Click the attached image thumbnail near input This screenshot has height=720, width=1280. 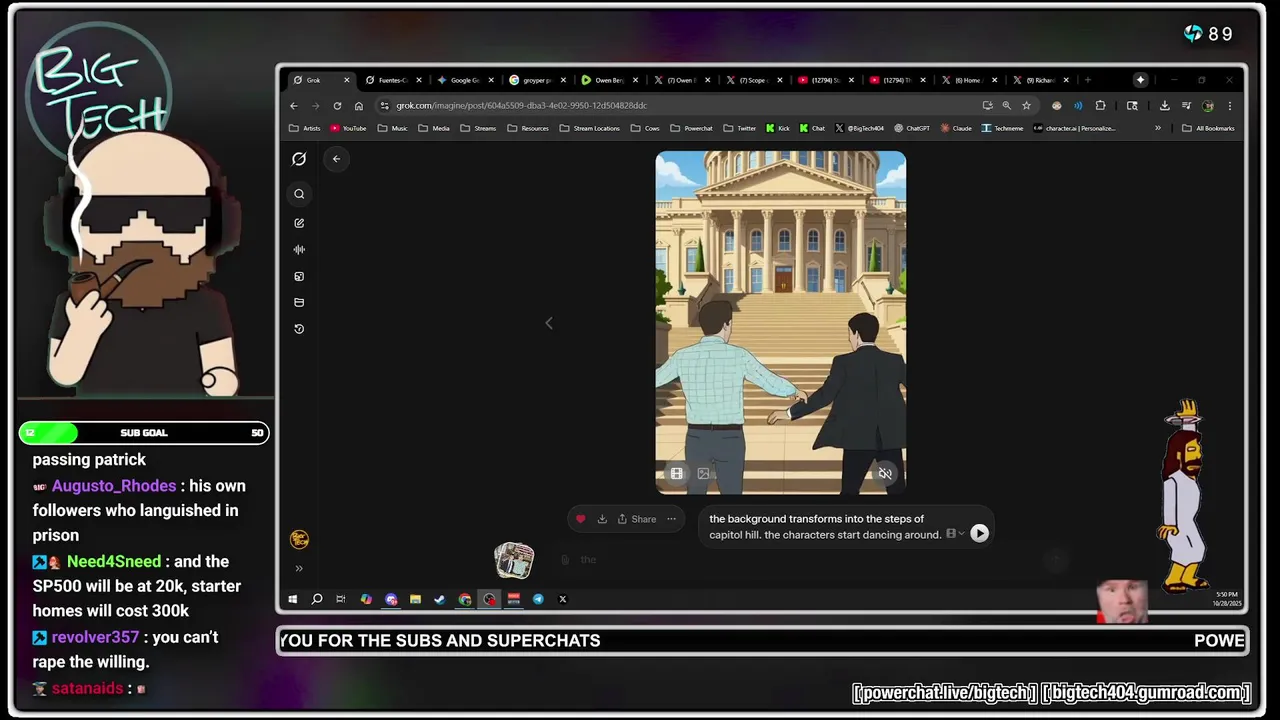click(x=514, y=561)
